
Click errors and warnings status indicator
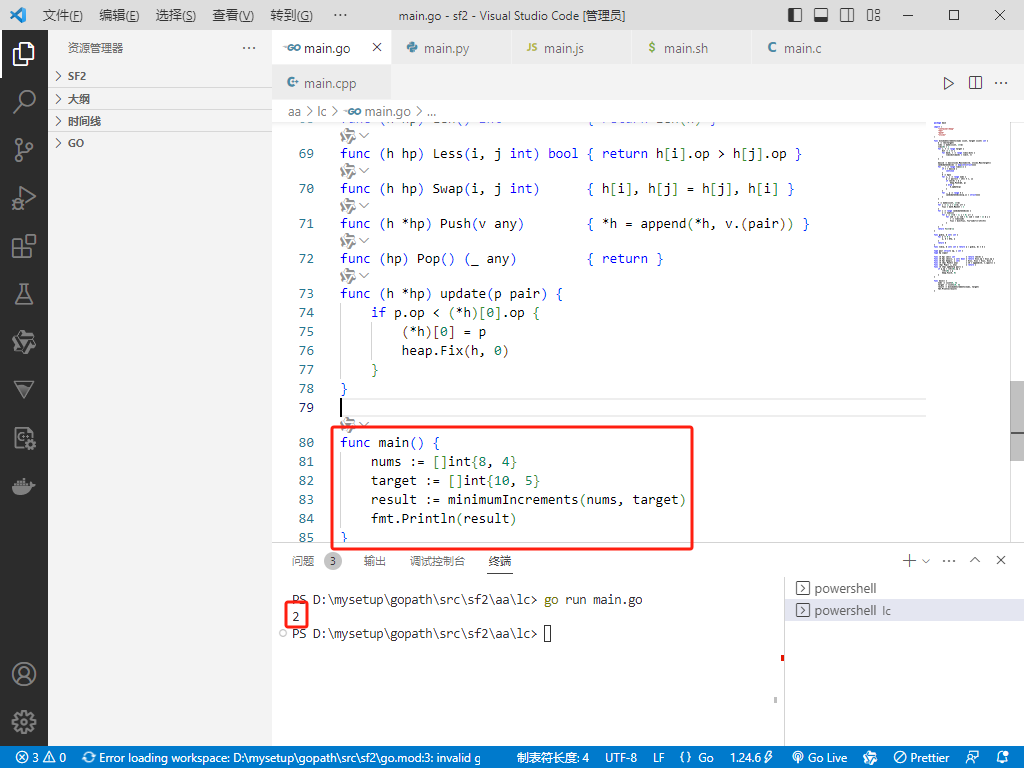[x=40, y=758]
